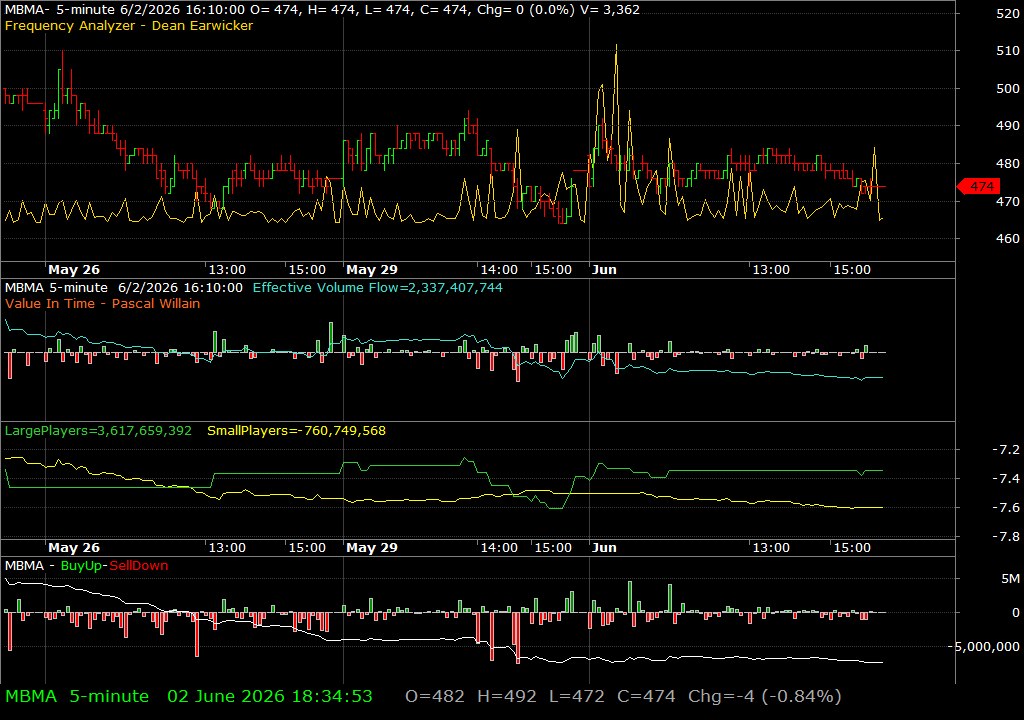1024x720 pixels.
Task: Click the 460 price level on the right scale
Action: [1008, 238]
